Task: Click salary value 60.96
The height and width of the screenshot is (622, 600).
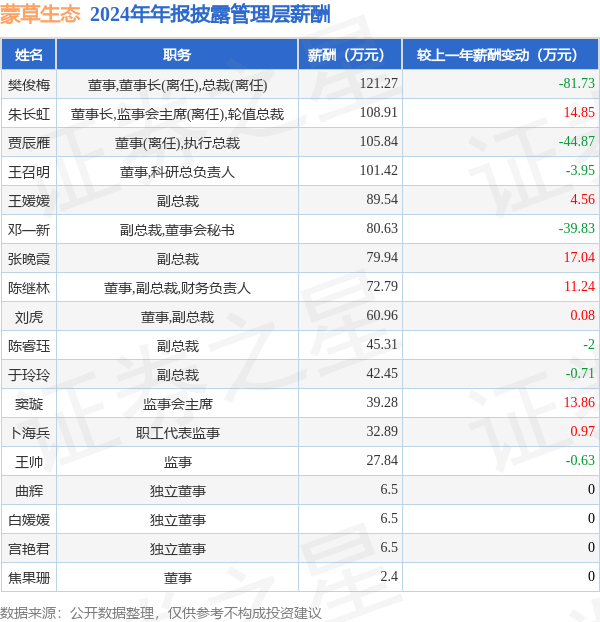Action: tap(382, 315)
